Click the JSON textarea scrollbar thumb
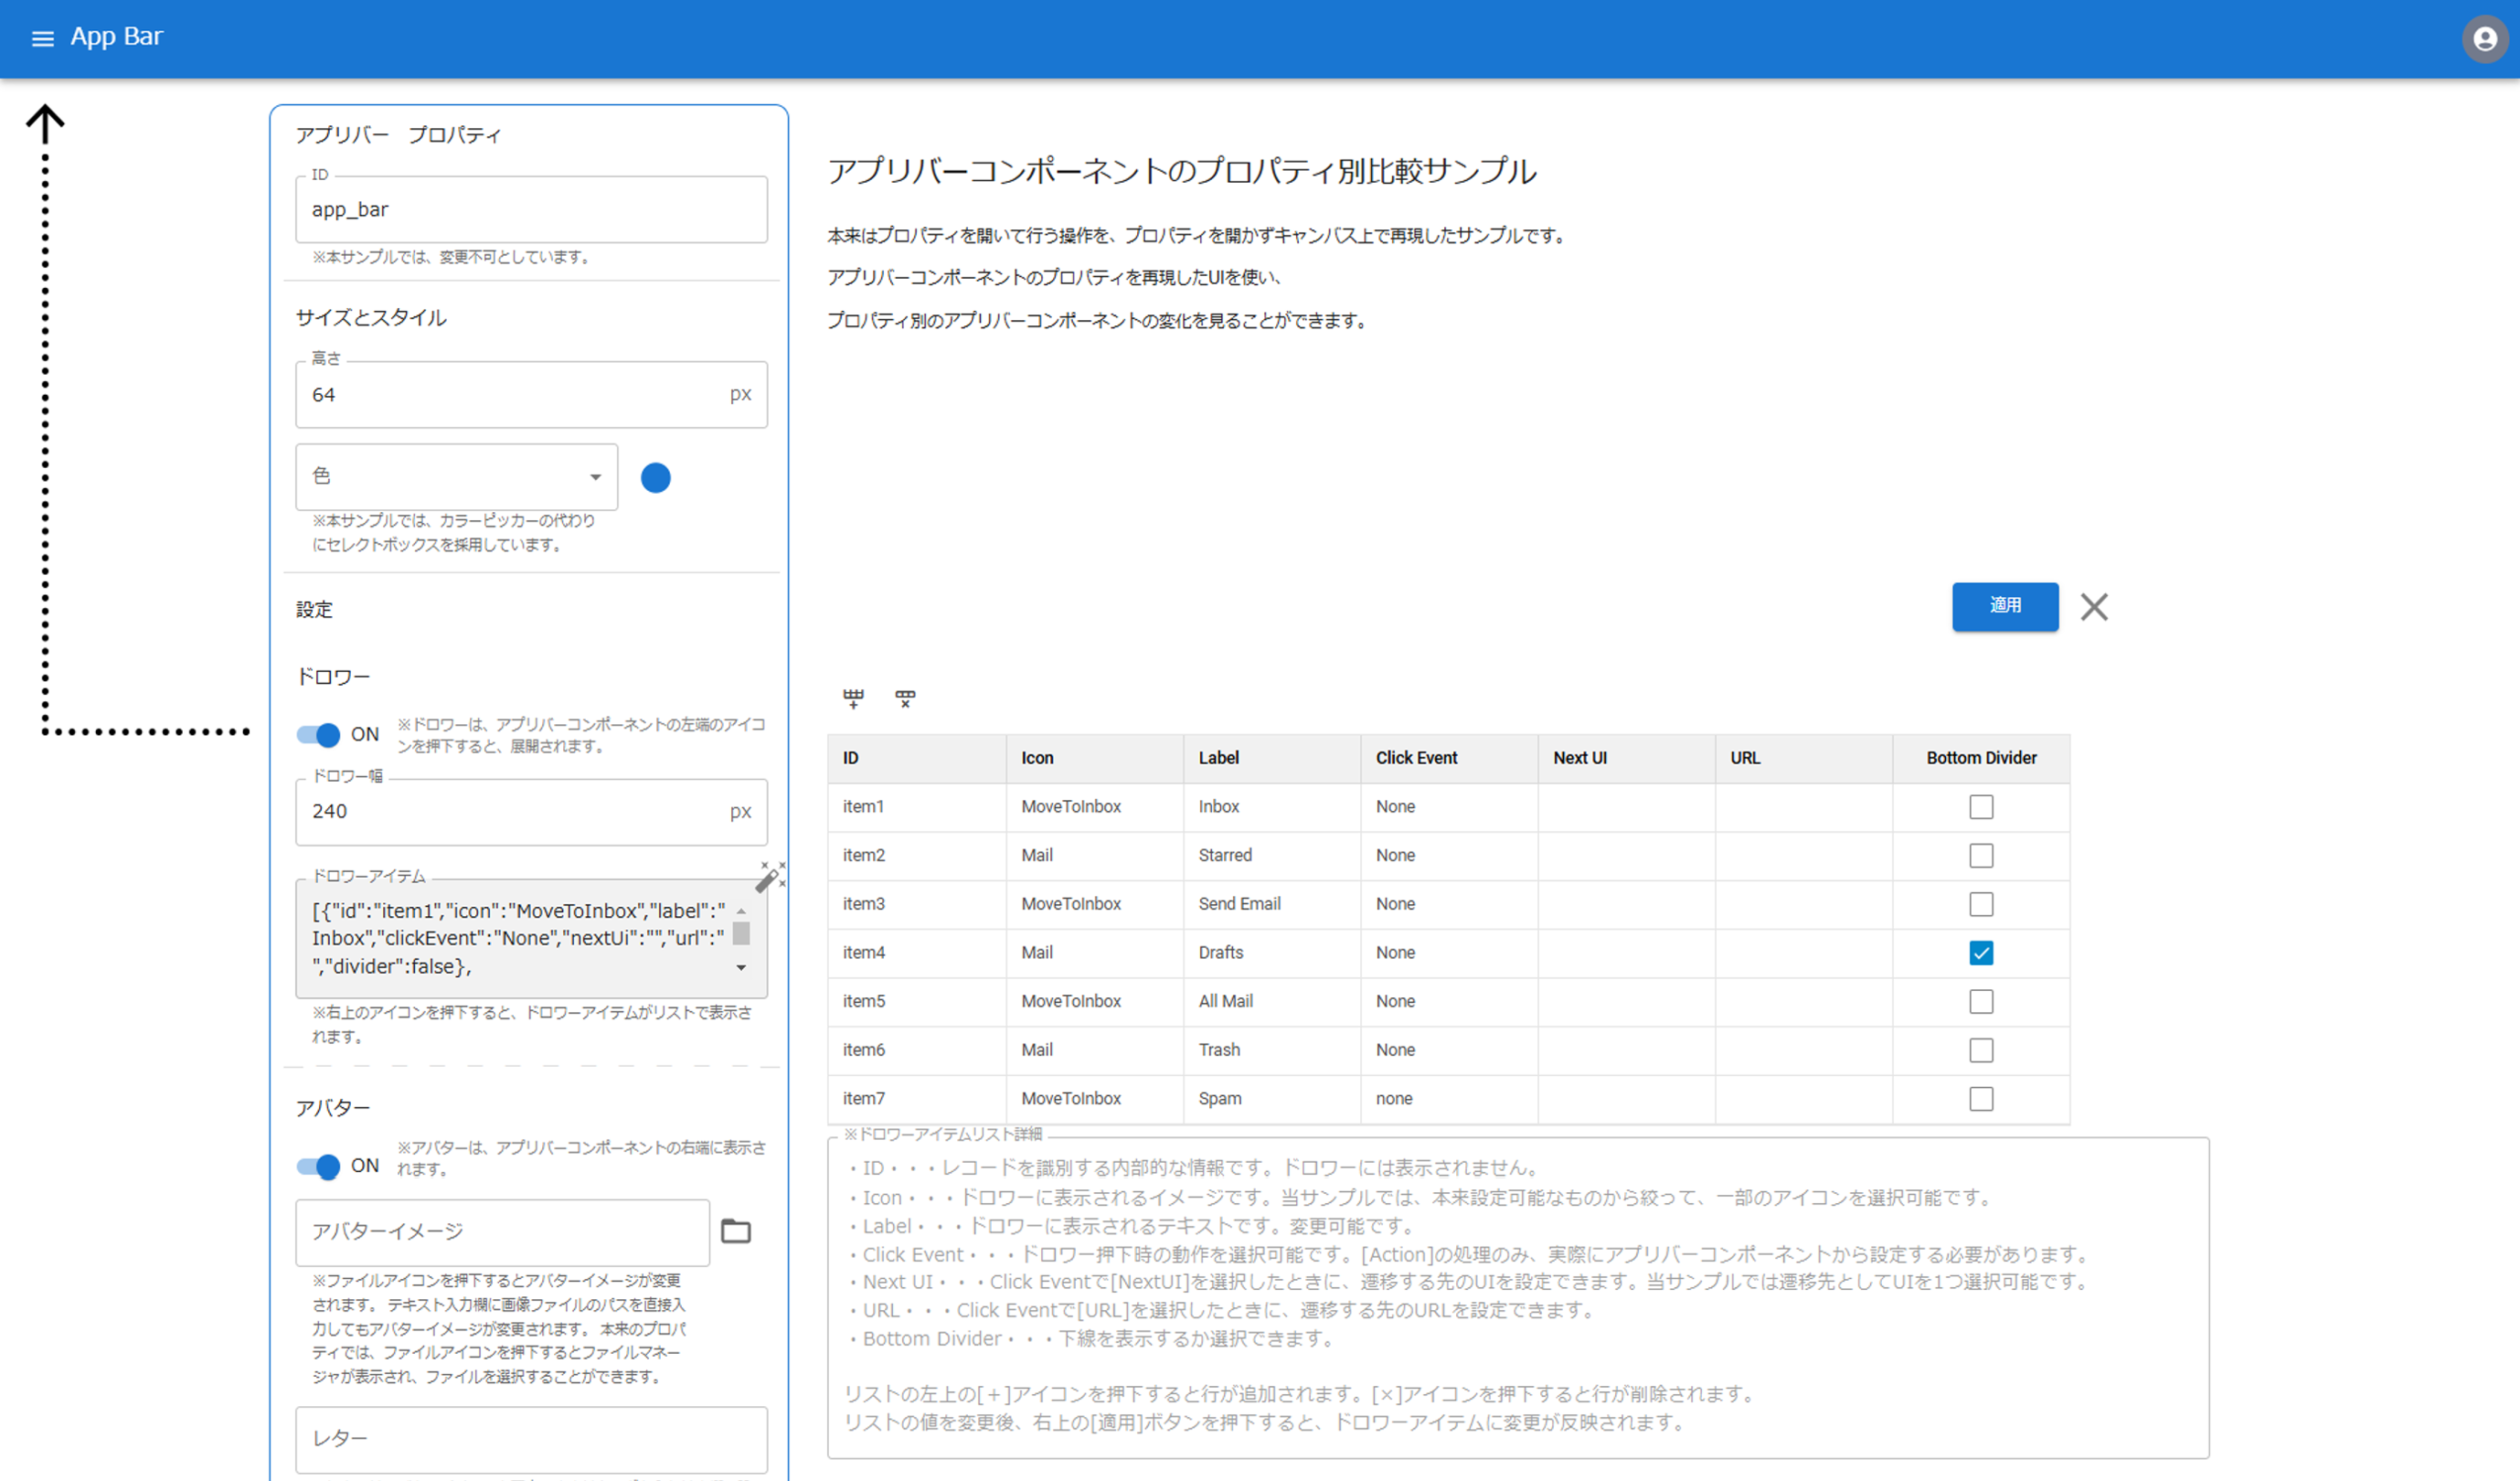2520x1481 pixels. (741, 933)
